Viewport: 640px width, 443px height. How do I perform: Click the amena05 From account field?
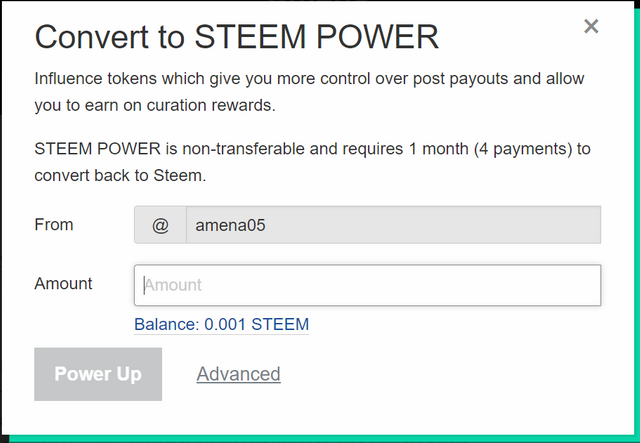(x=392, y=225)
